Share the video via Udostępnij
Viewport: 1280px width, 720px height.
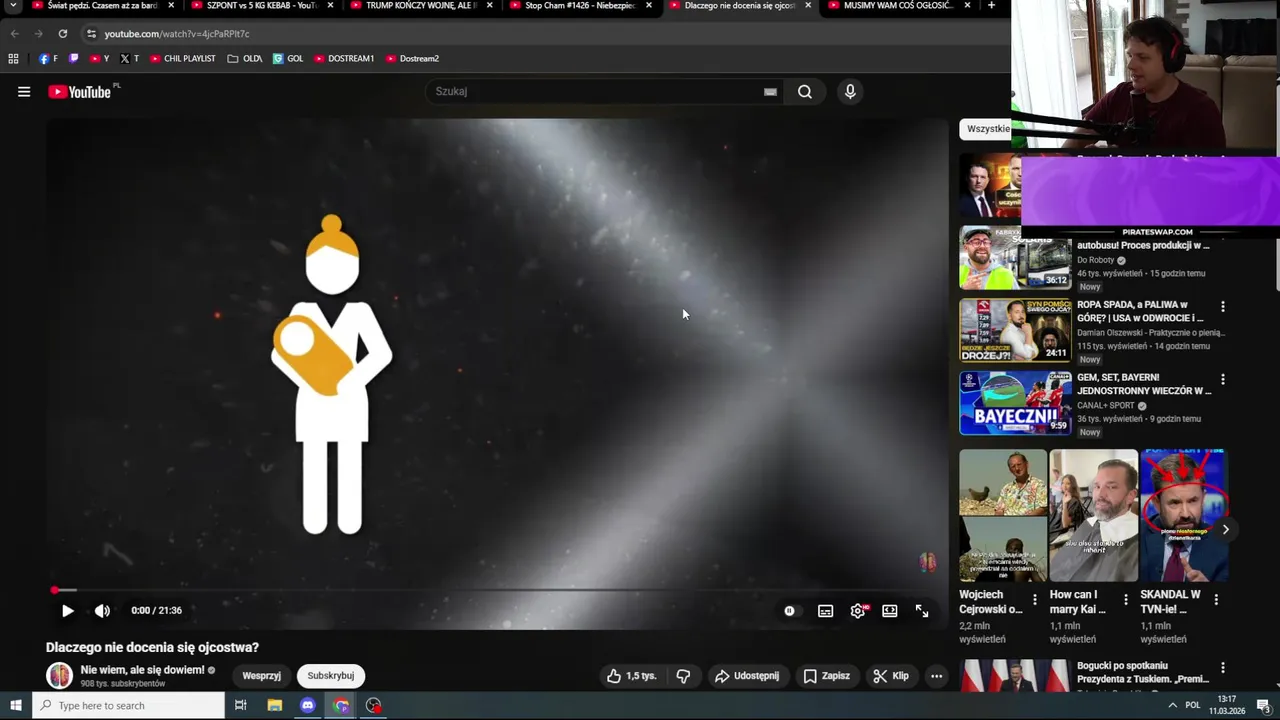pyautogui.click(x=746, y=676)
